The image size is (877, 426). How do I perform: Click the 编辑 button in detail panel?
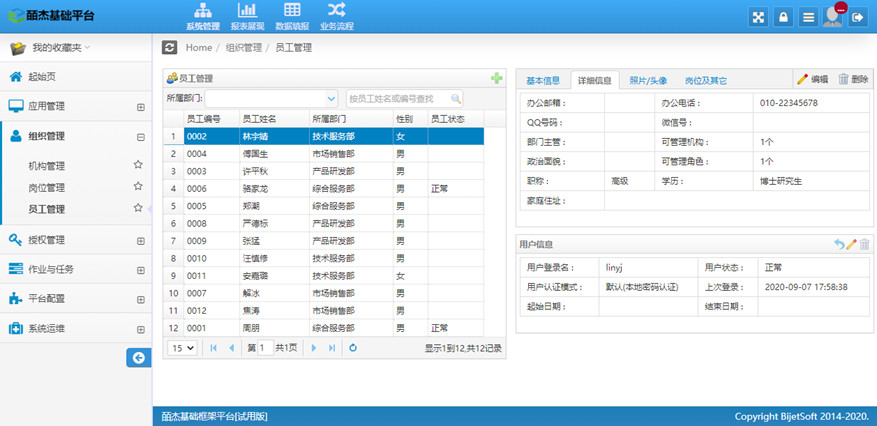[811, 79]
